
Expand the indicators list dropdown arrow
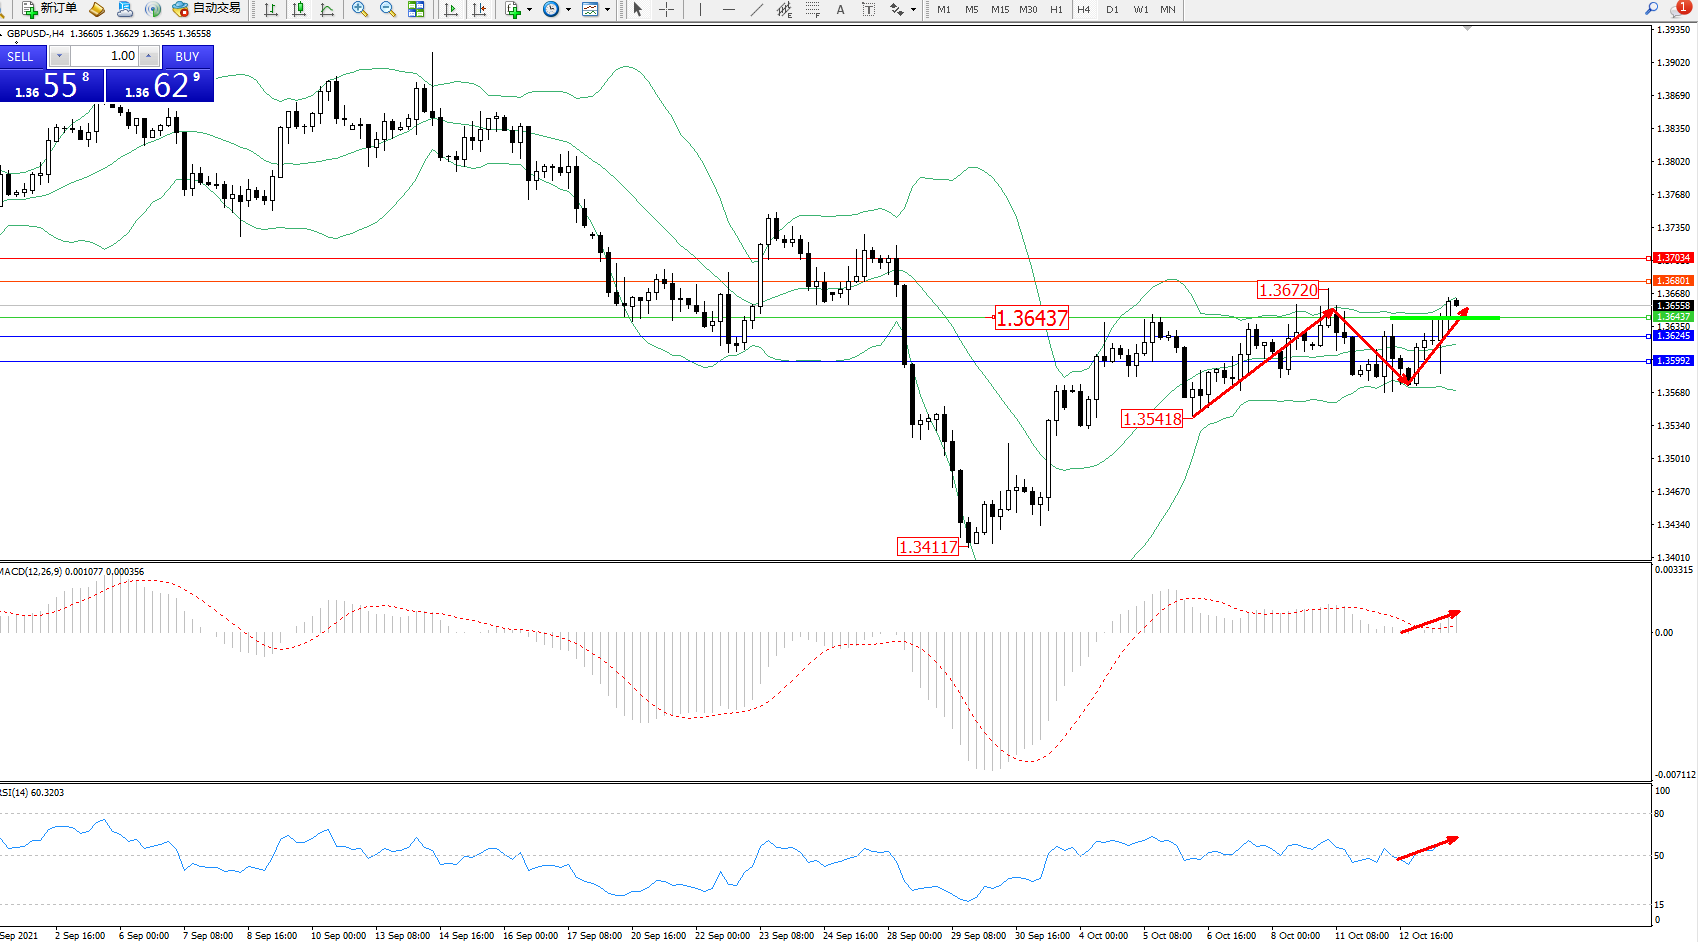point(529,9)
